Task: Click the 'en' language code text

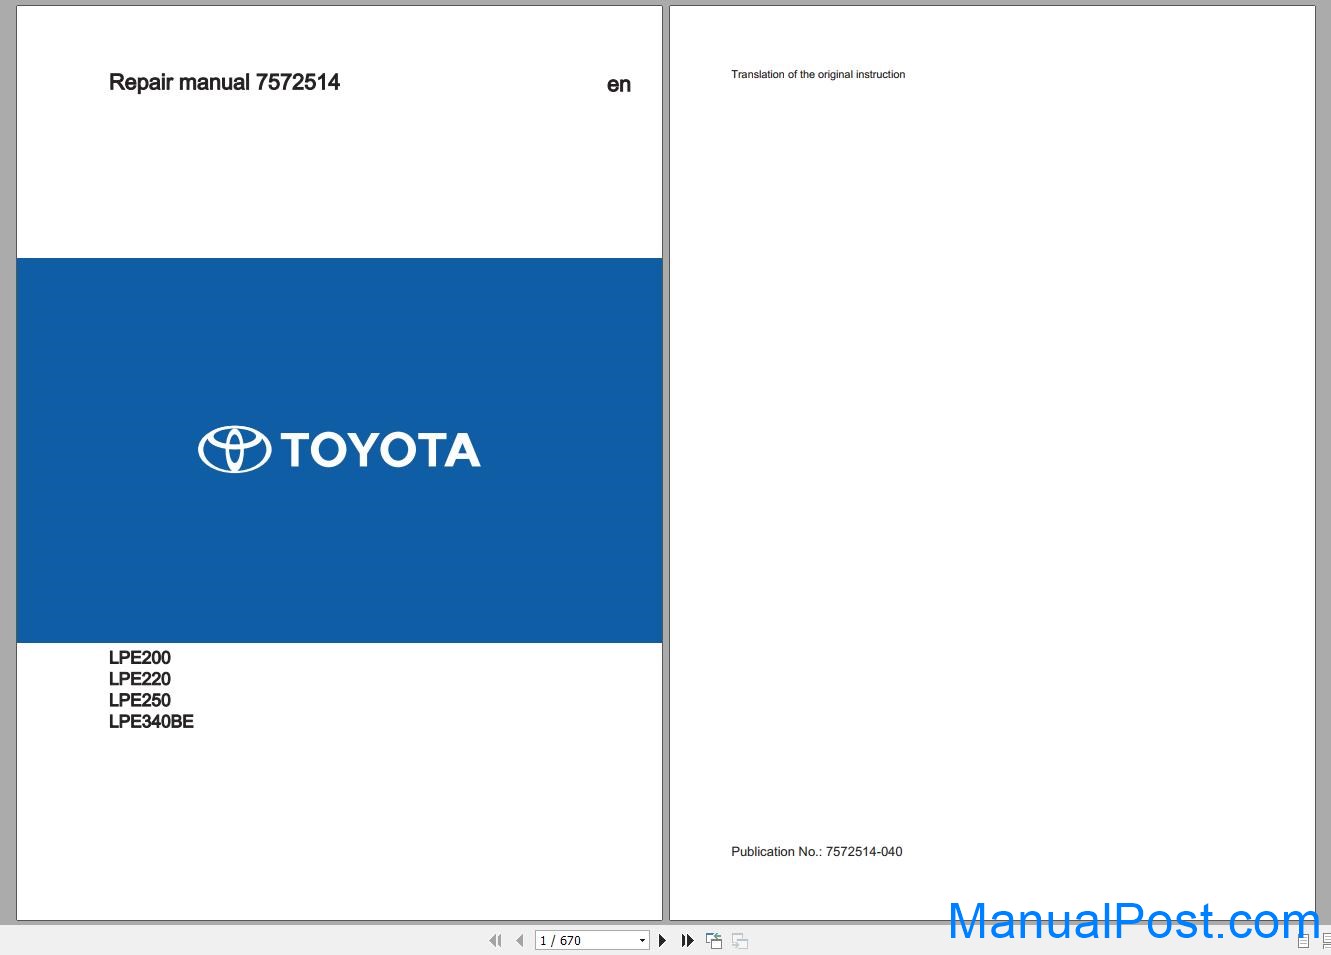Action: tap(619, 85)
